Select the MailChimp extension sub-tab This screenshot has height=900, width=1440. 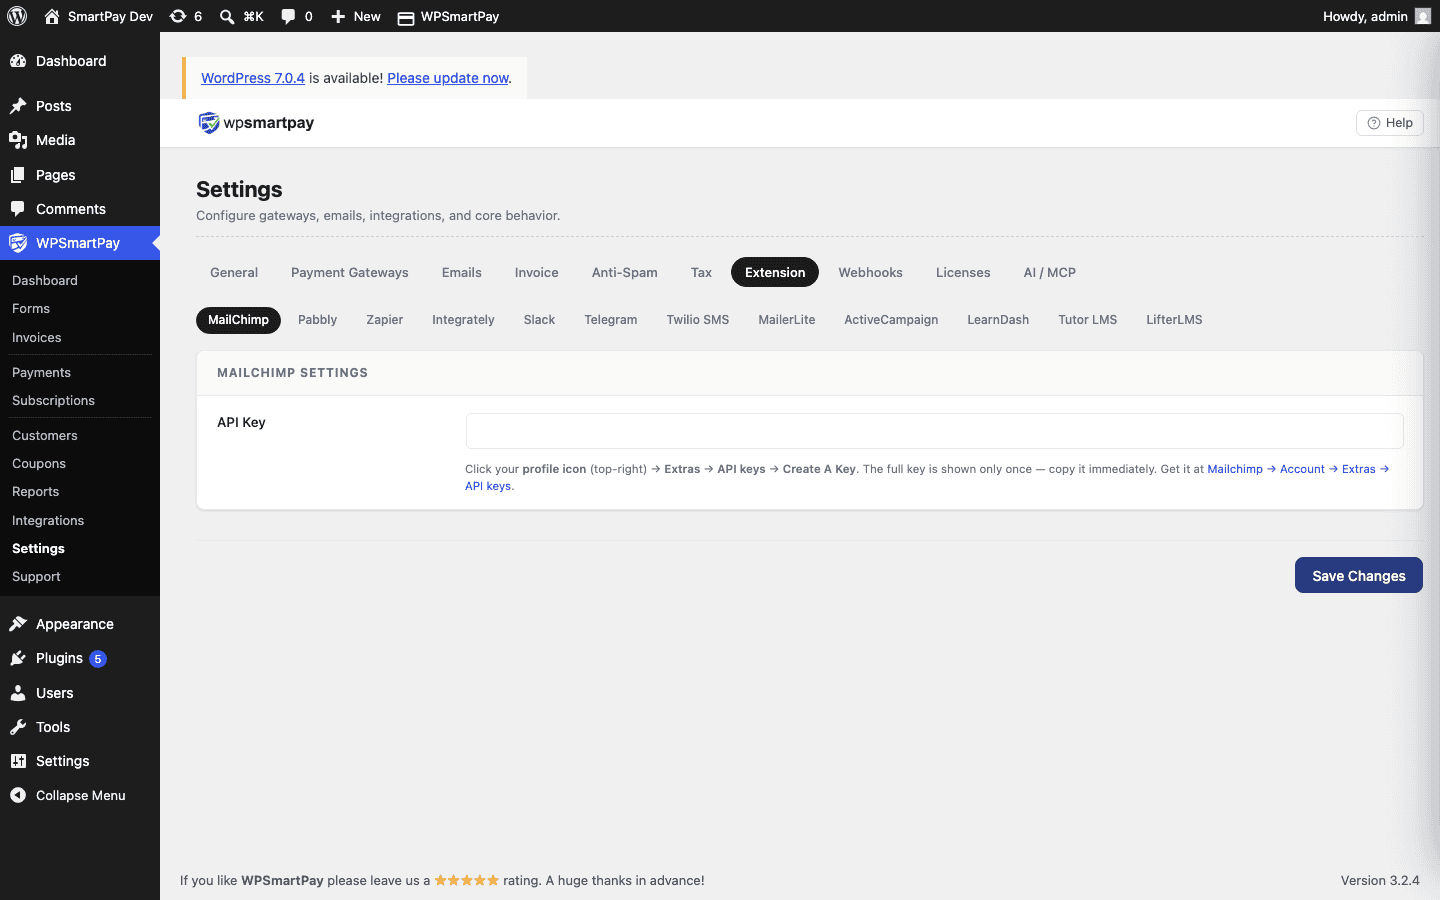(238, 320)
